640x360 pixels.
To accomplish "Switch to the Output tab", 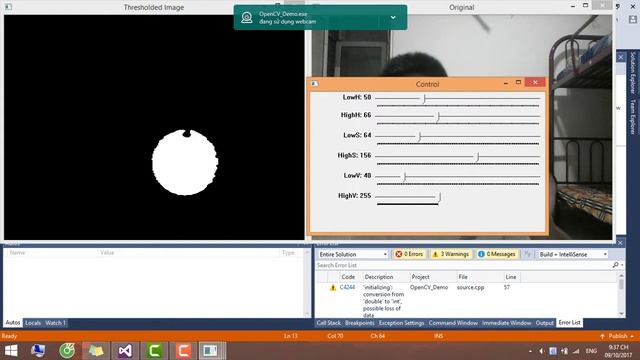I will pos(544,323).
